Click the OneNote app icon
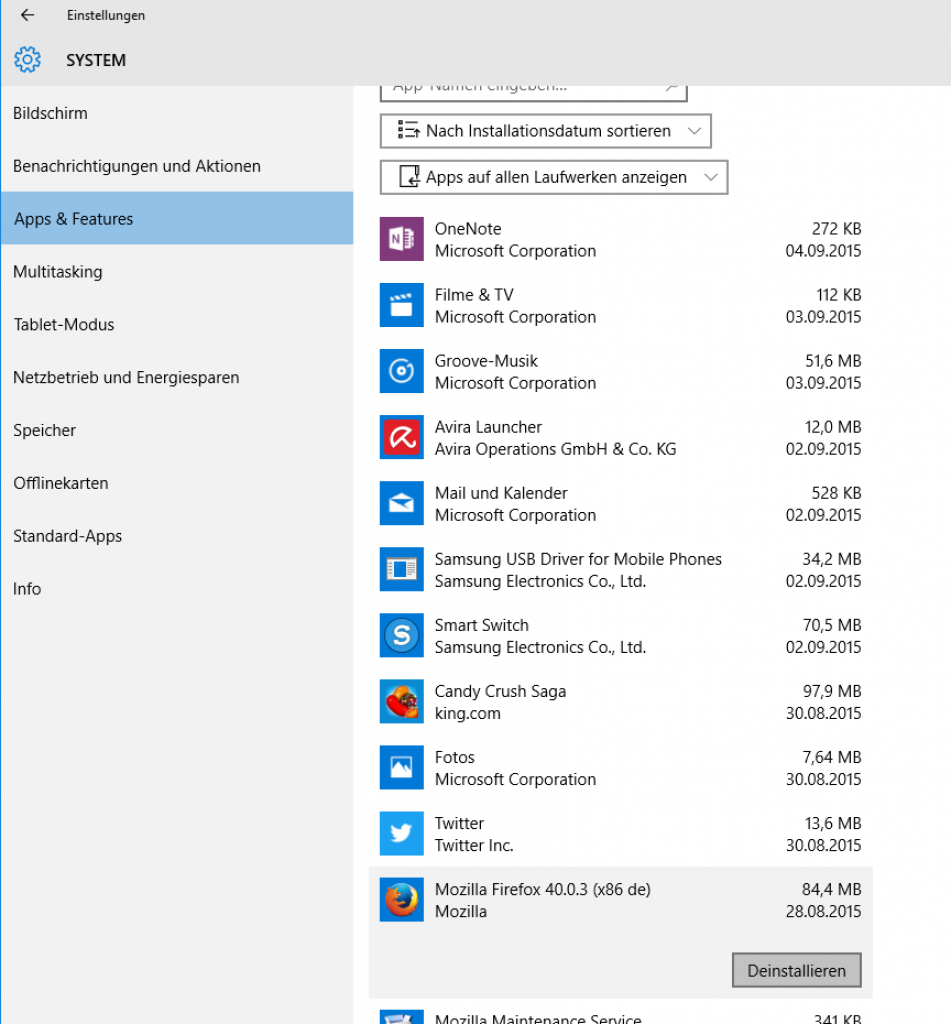The height and width of the screenshot is (1024, 951). click(402, 239)
